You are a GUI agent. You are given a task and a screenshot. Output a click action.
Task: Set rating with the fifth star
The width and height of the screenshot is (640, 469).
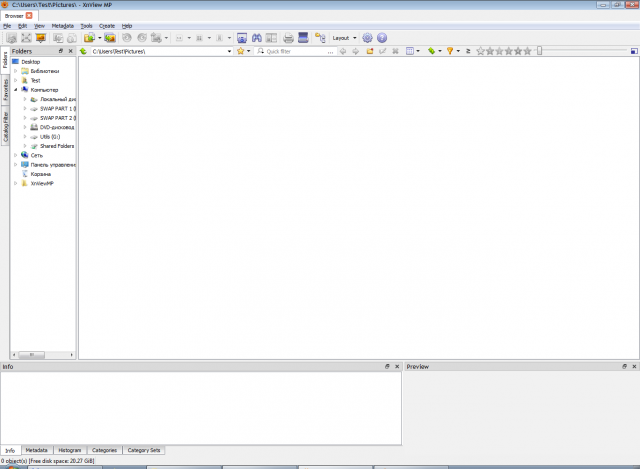[x=528, y=51]
